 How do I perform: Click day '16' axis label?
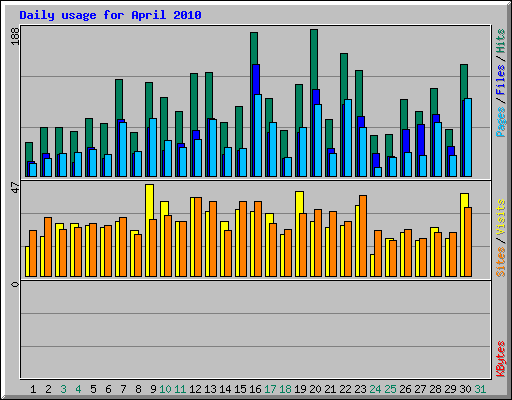coord(255,389)
